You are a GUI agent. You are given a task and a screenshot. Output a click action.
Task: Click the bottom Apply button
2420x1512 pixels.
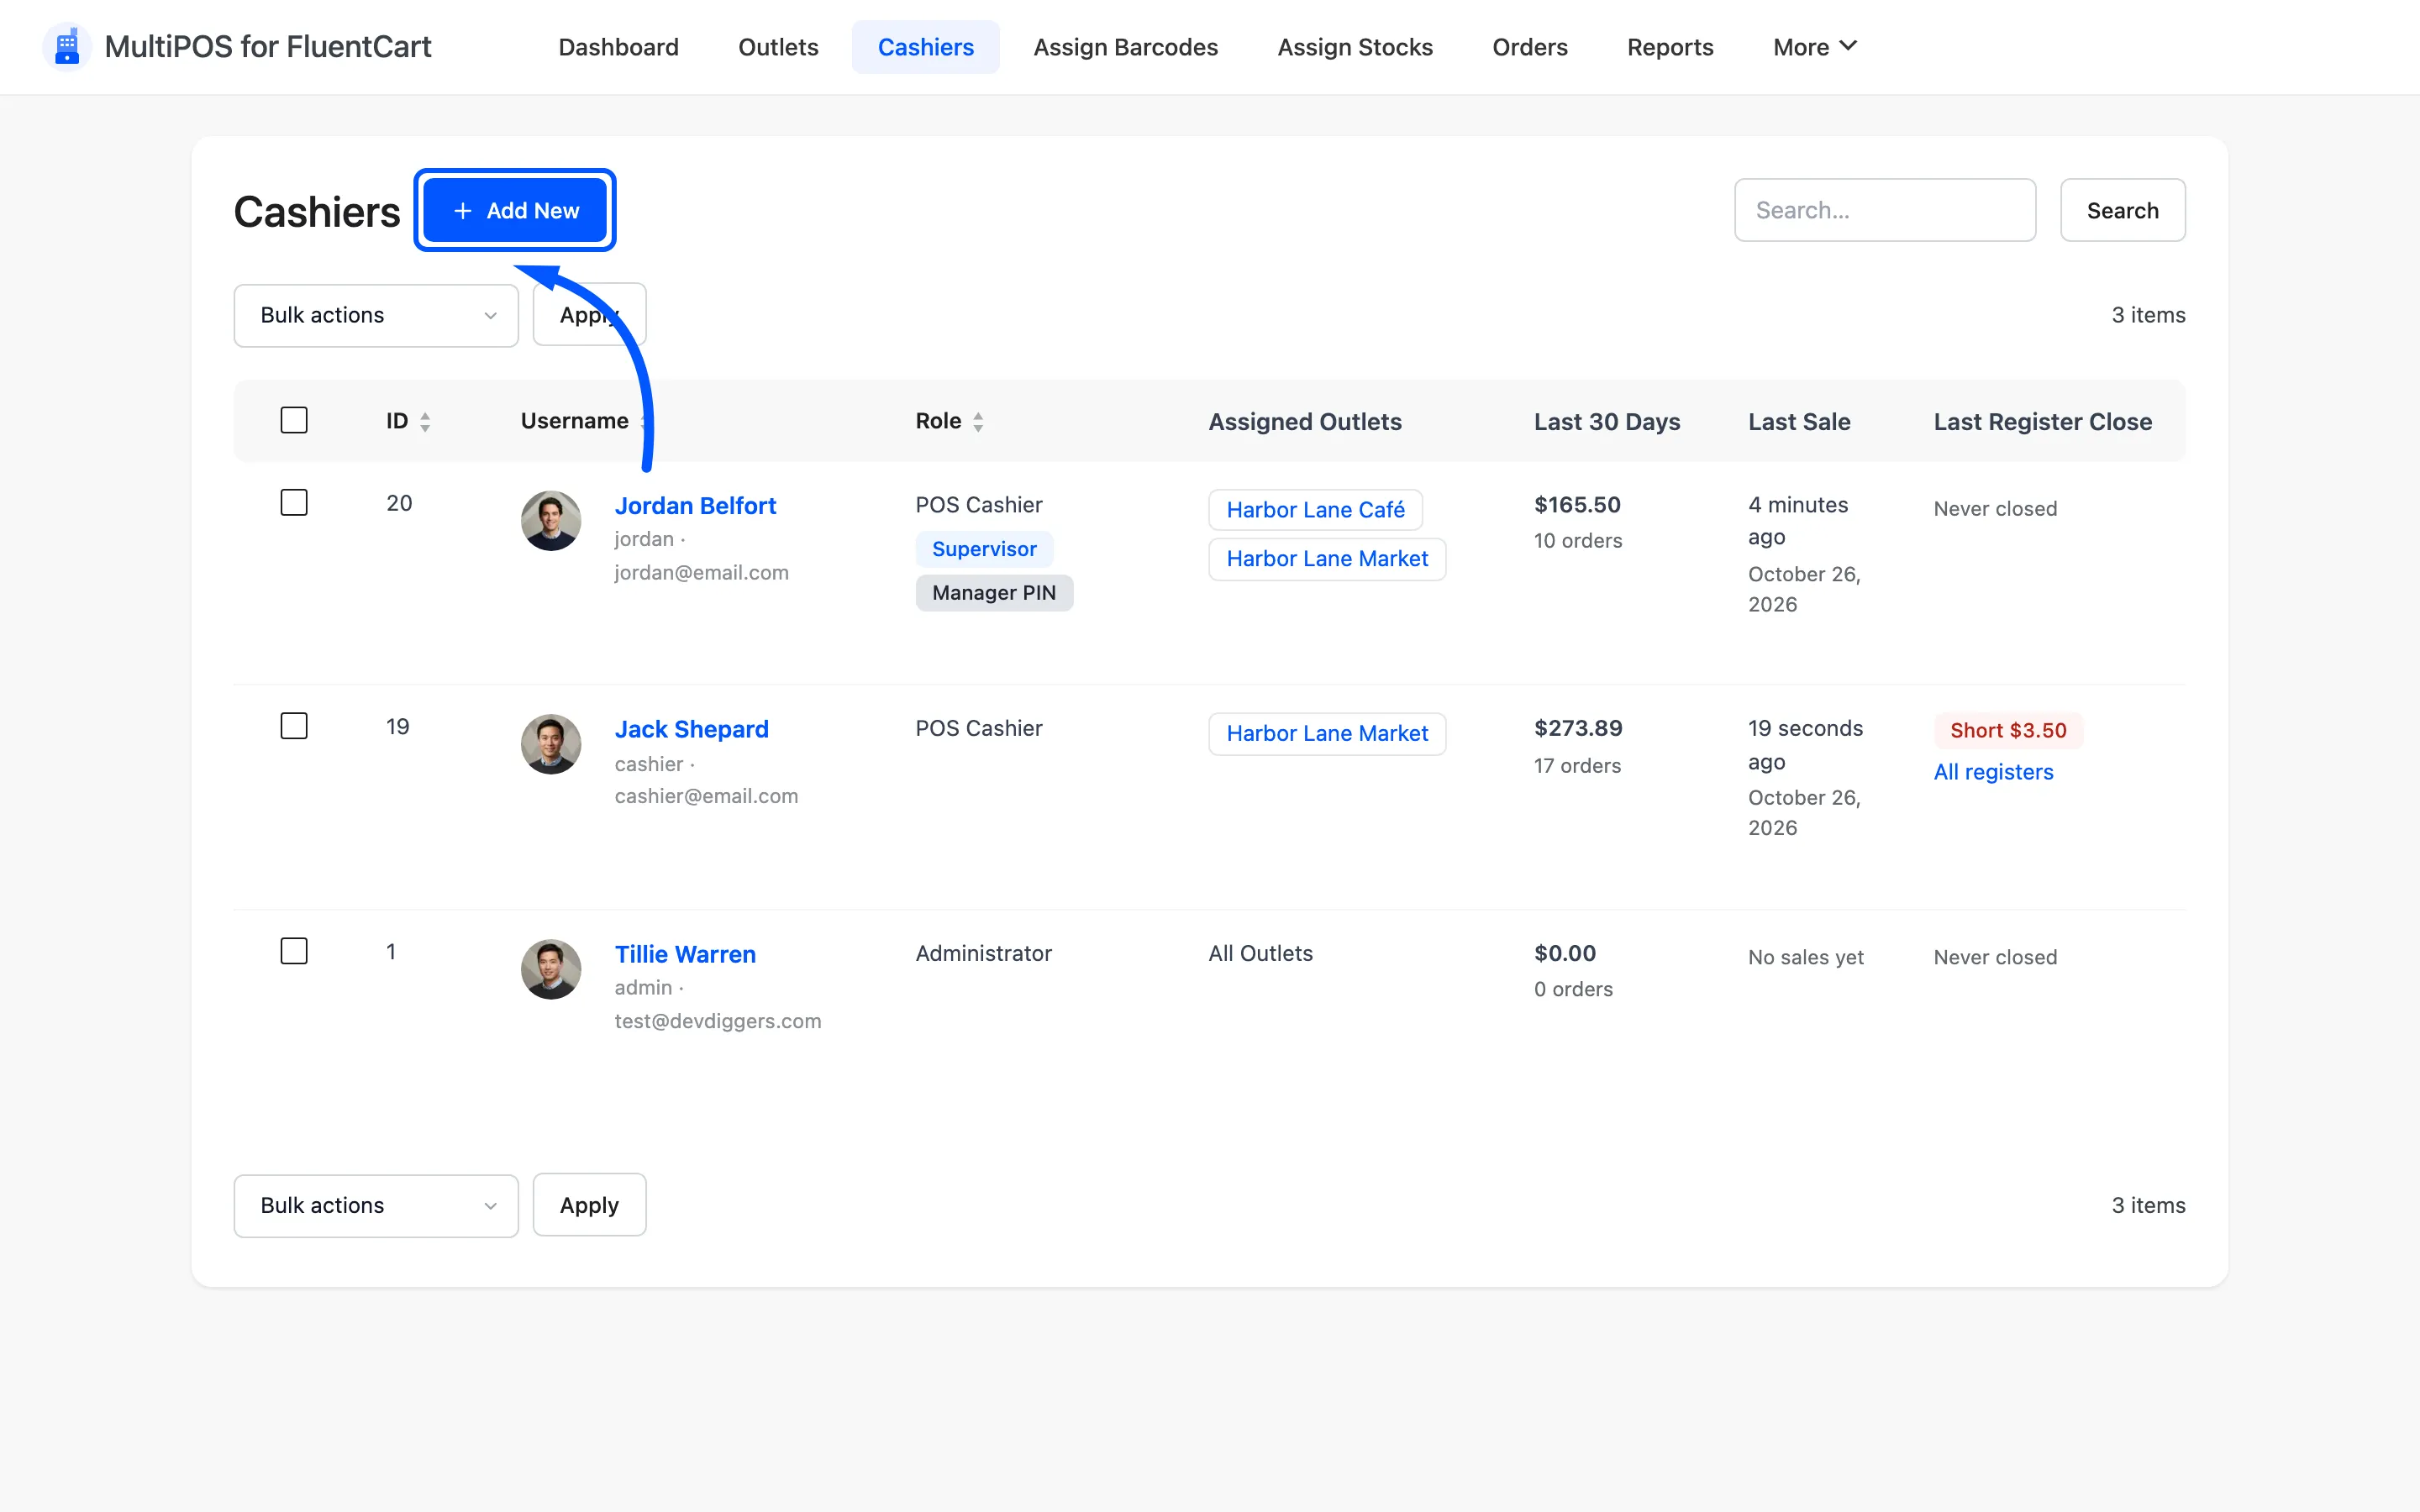point(589,1205)
